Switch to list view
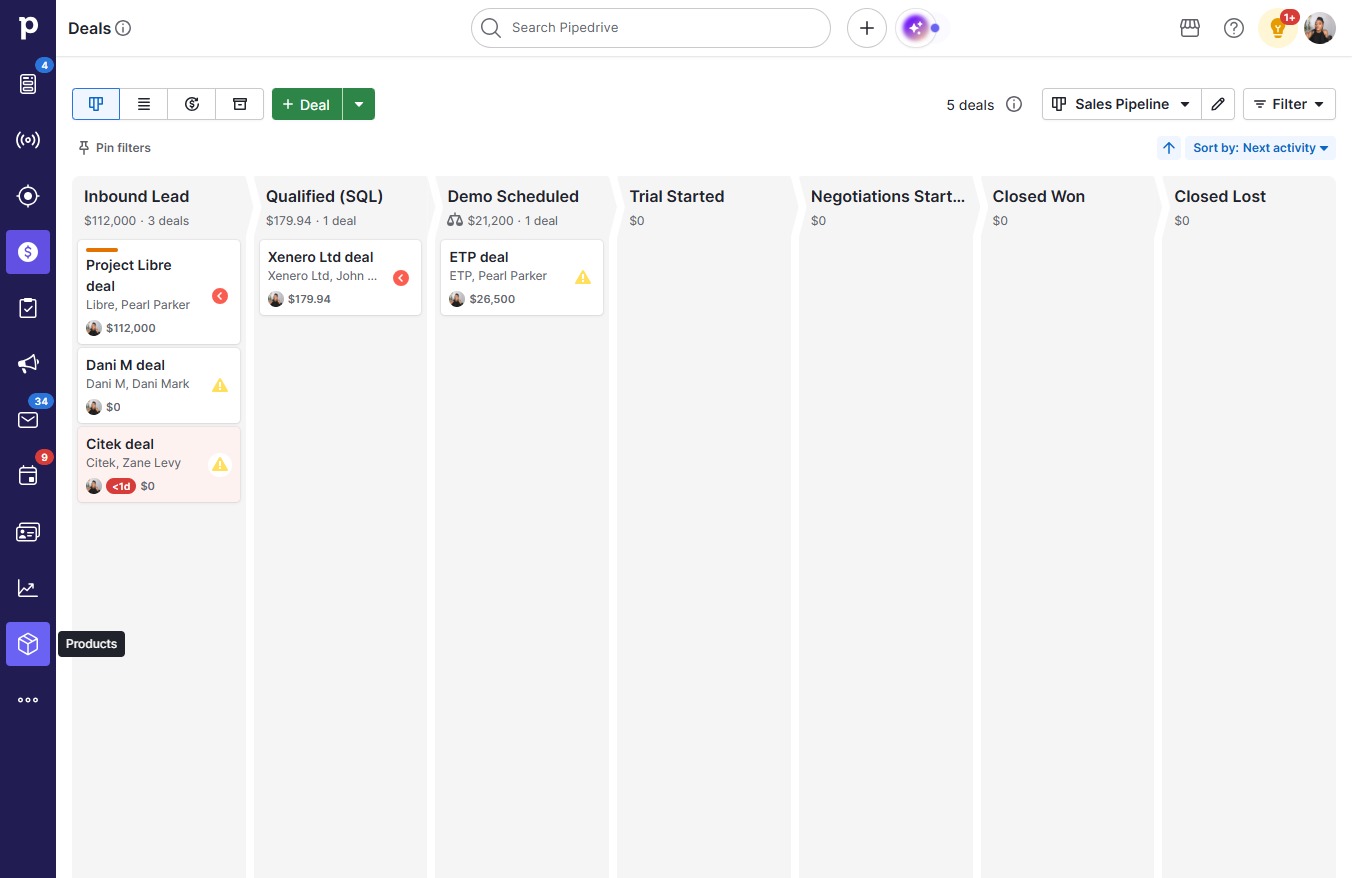1352x878 pixels. point(144,104)
